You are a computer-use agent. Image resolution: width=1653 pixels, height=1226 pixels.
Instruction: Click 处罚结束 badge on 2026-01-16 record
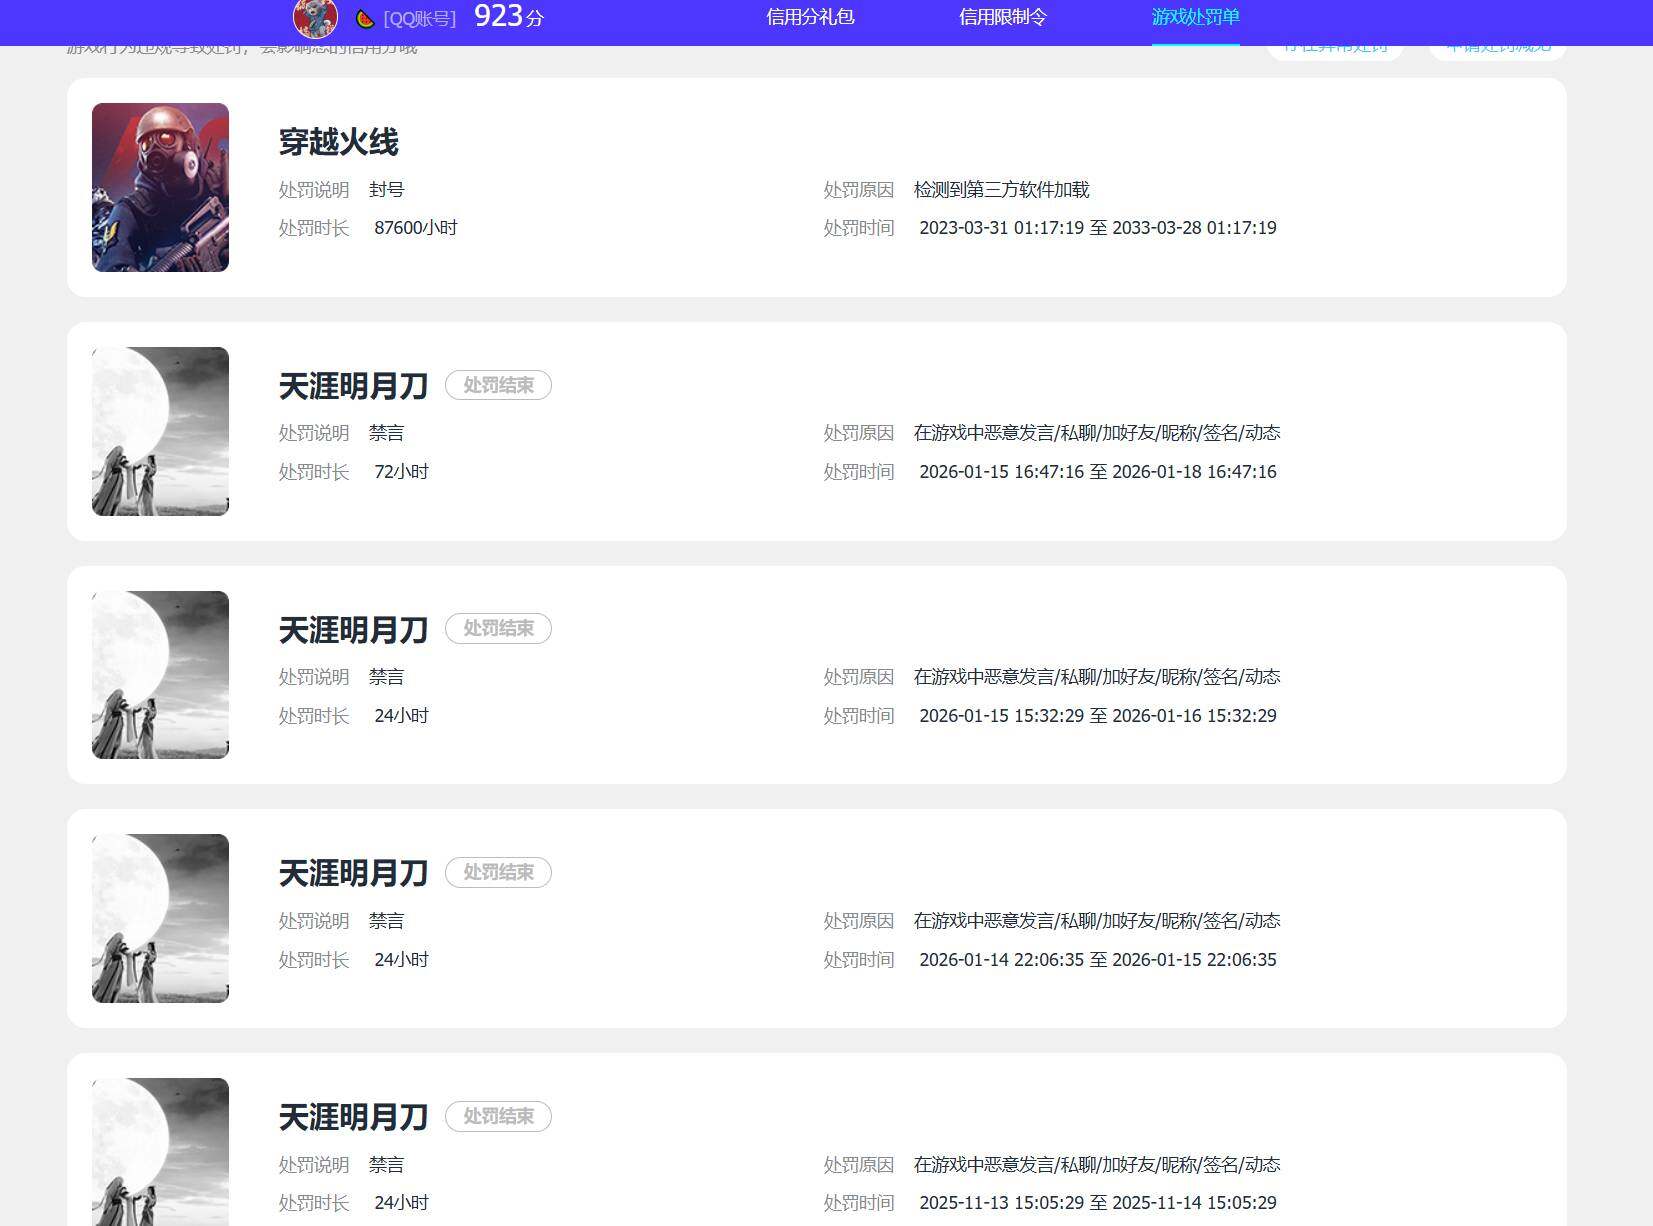tap(498, 628)
